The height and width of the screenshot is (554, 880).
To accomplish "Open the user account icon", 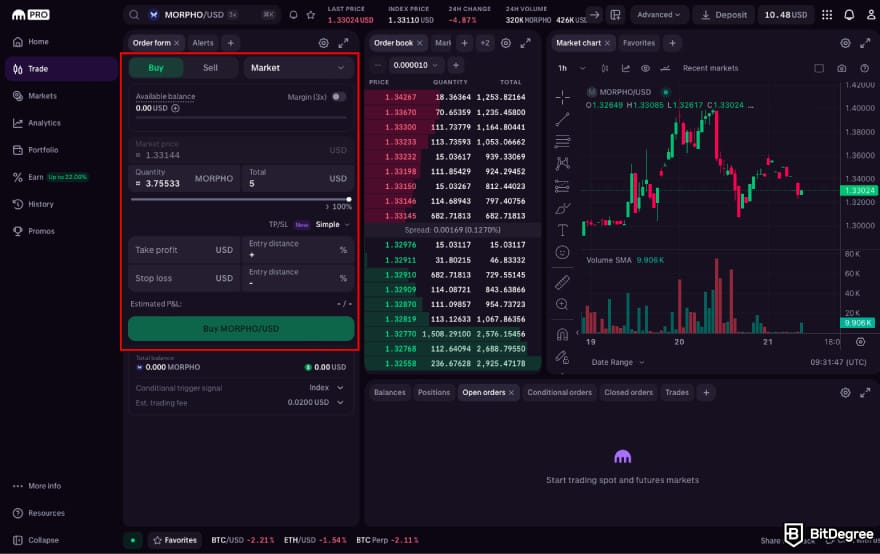I will [x=870, y=15].
